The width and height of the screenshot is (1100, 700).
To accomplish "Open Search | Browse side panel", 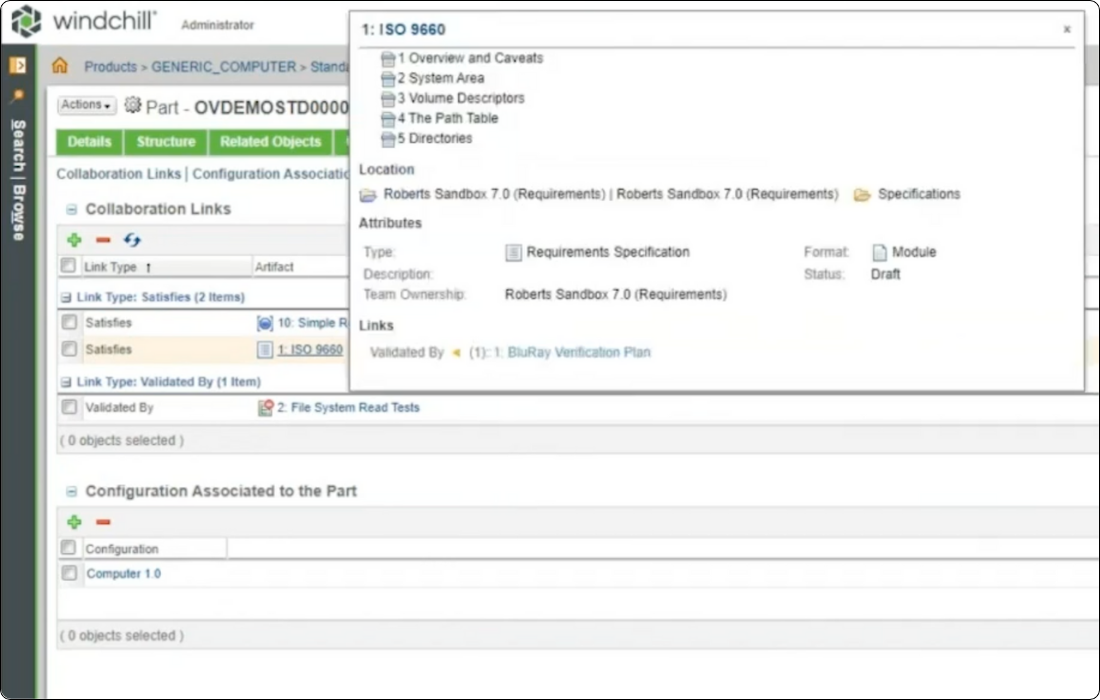I will [x=19, y=180].
